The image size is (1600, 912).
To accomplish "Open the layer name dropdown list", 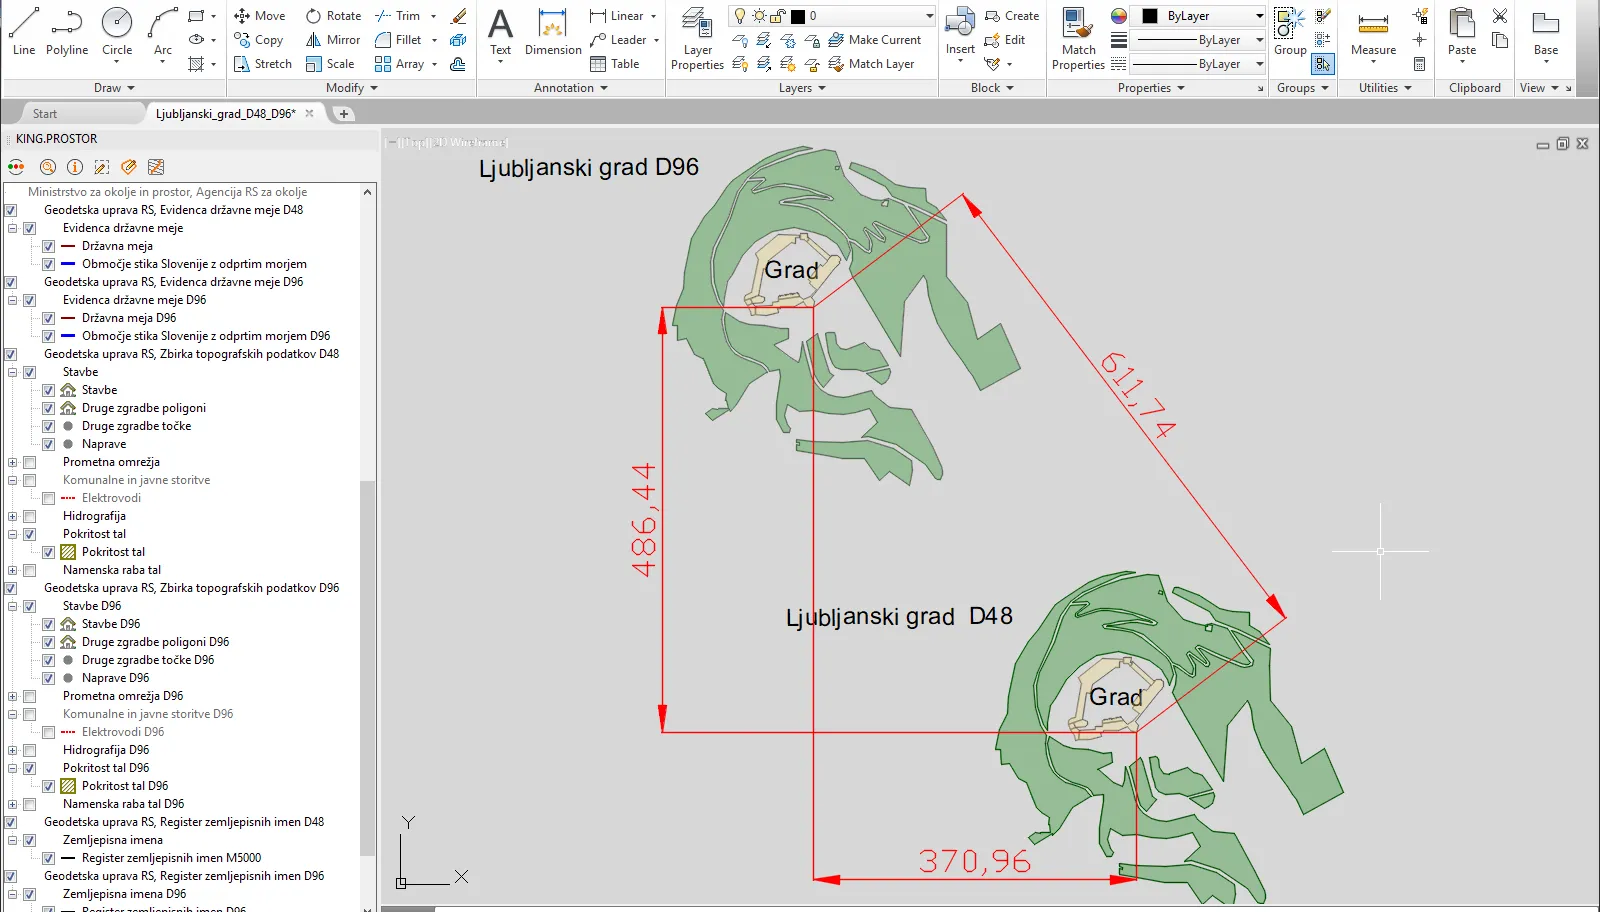I will coord(929,16).
